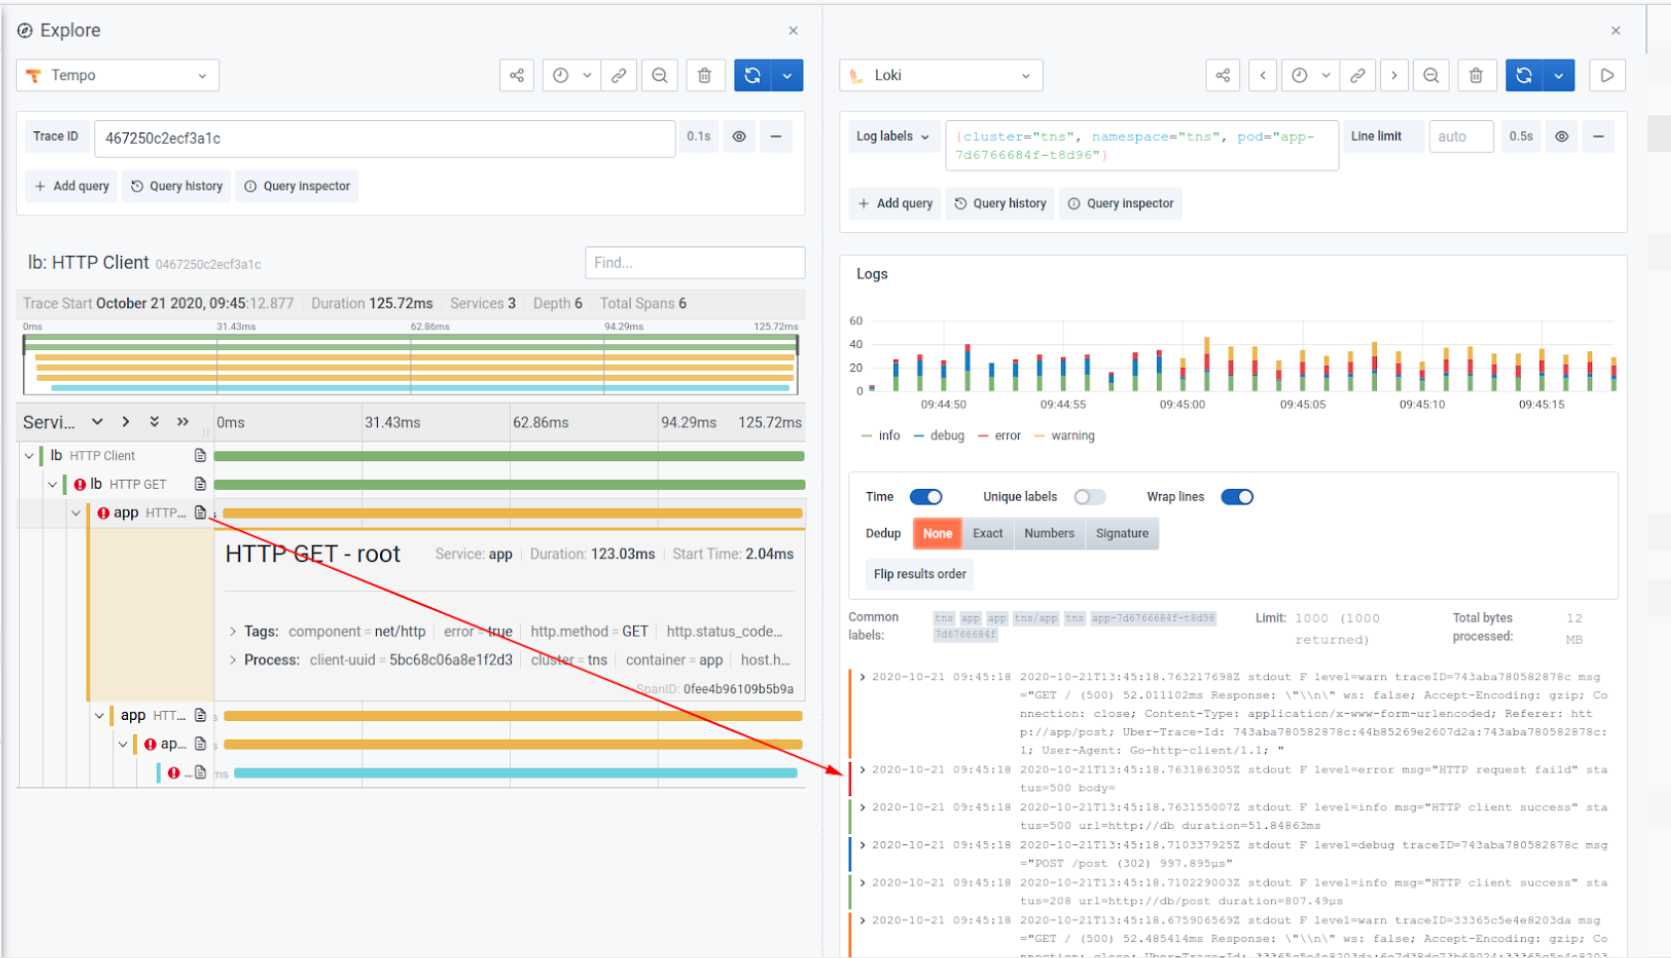Expand the Process section of span details

tap(233, 660)
